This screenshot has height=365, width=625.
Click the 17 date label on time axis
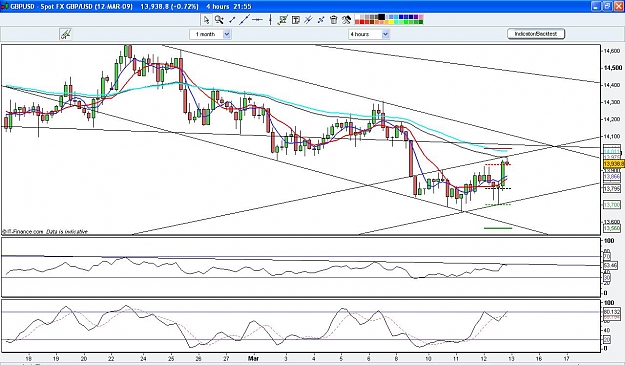(x=567, y=358)
